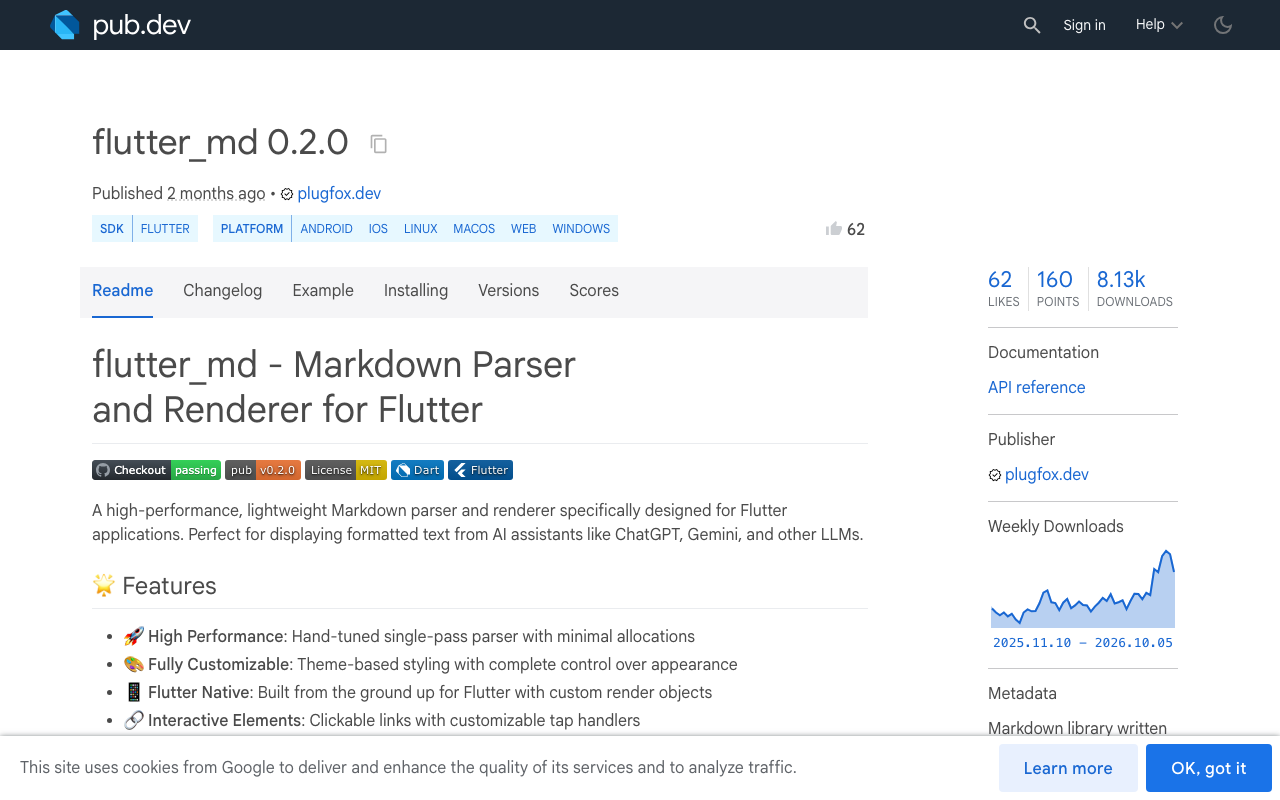This screenshot has width=1280, height=800.
Task: Click the 'flutter_md 0.2.0' page title
Action: pyautogui.click(x=220, y=143)
